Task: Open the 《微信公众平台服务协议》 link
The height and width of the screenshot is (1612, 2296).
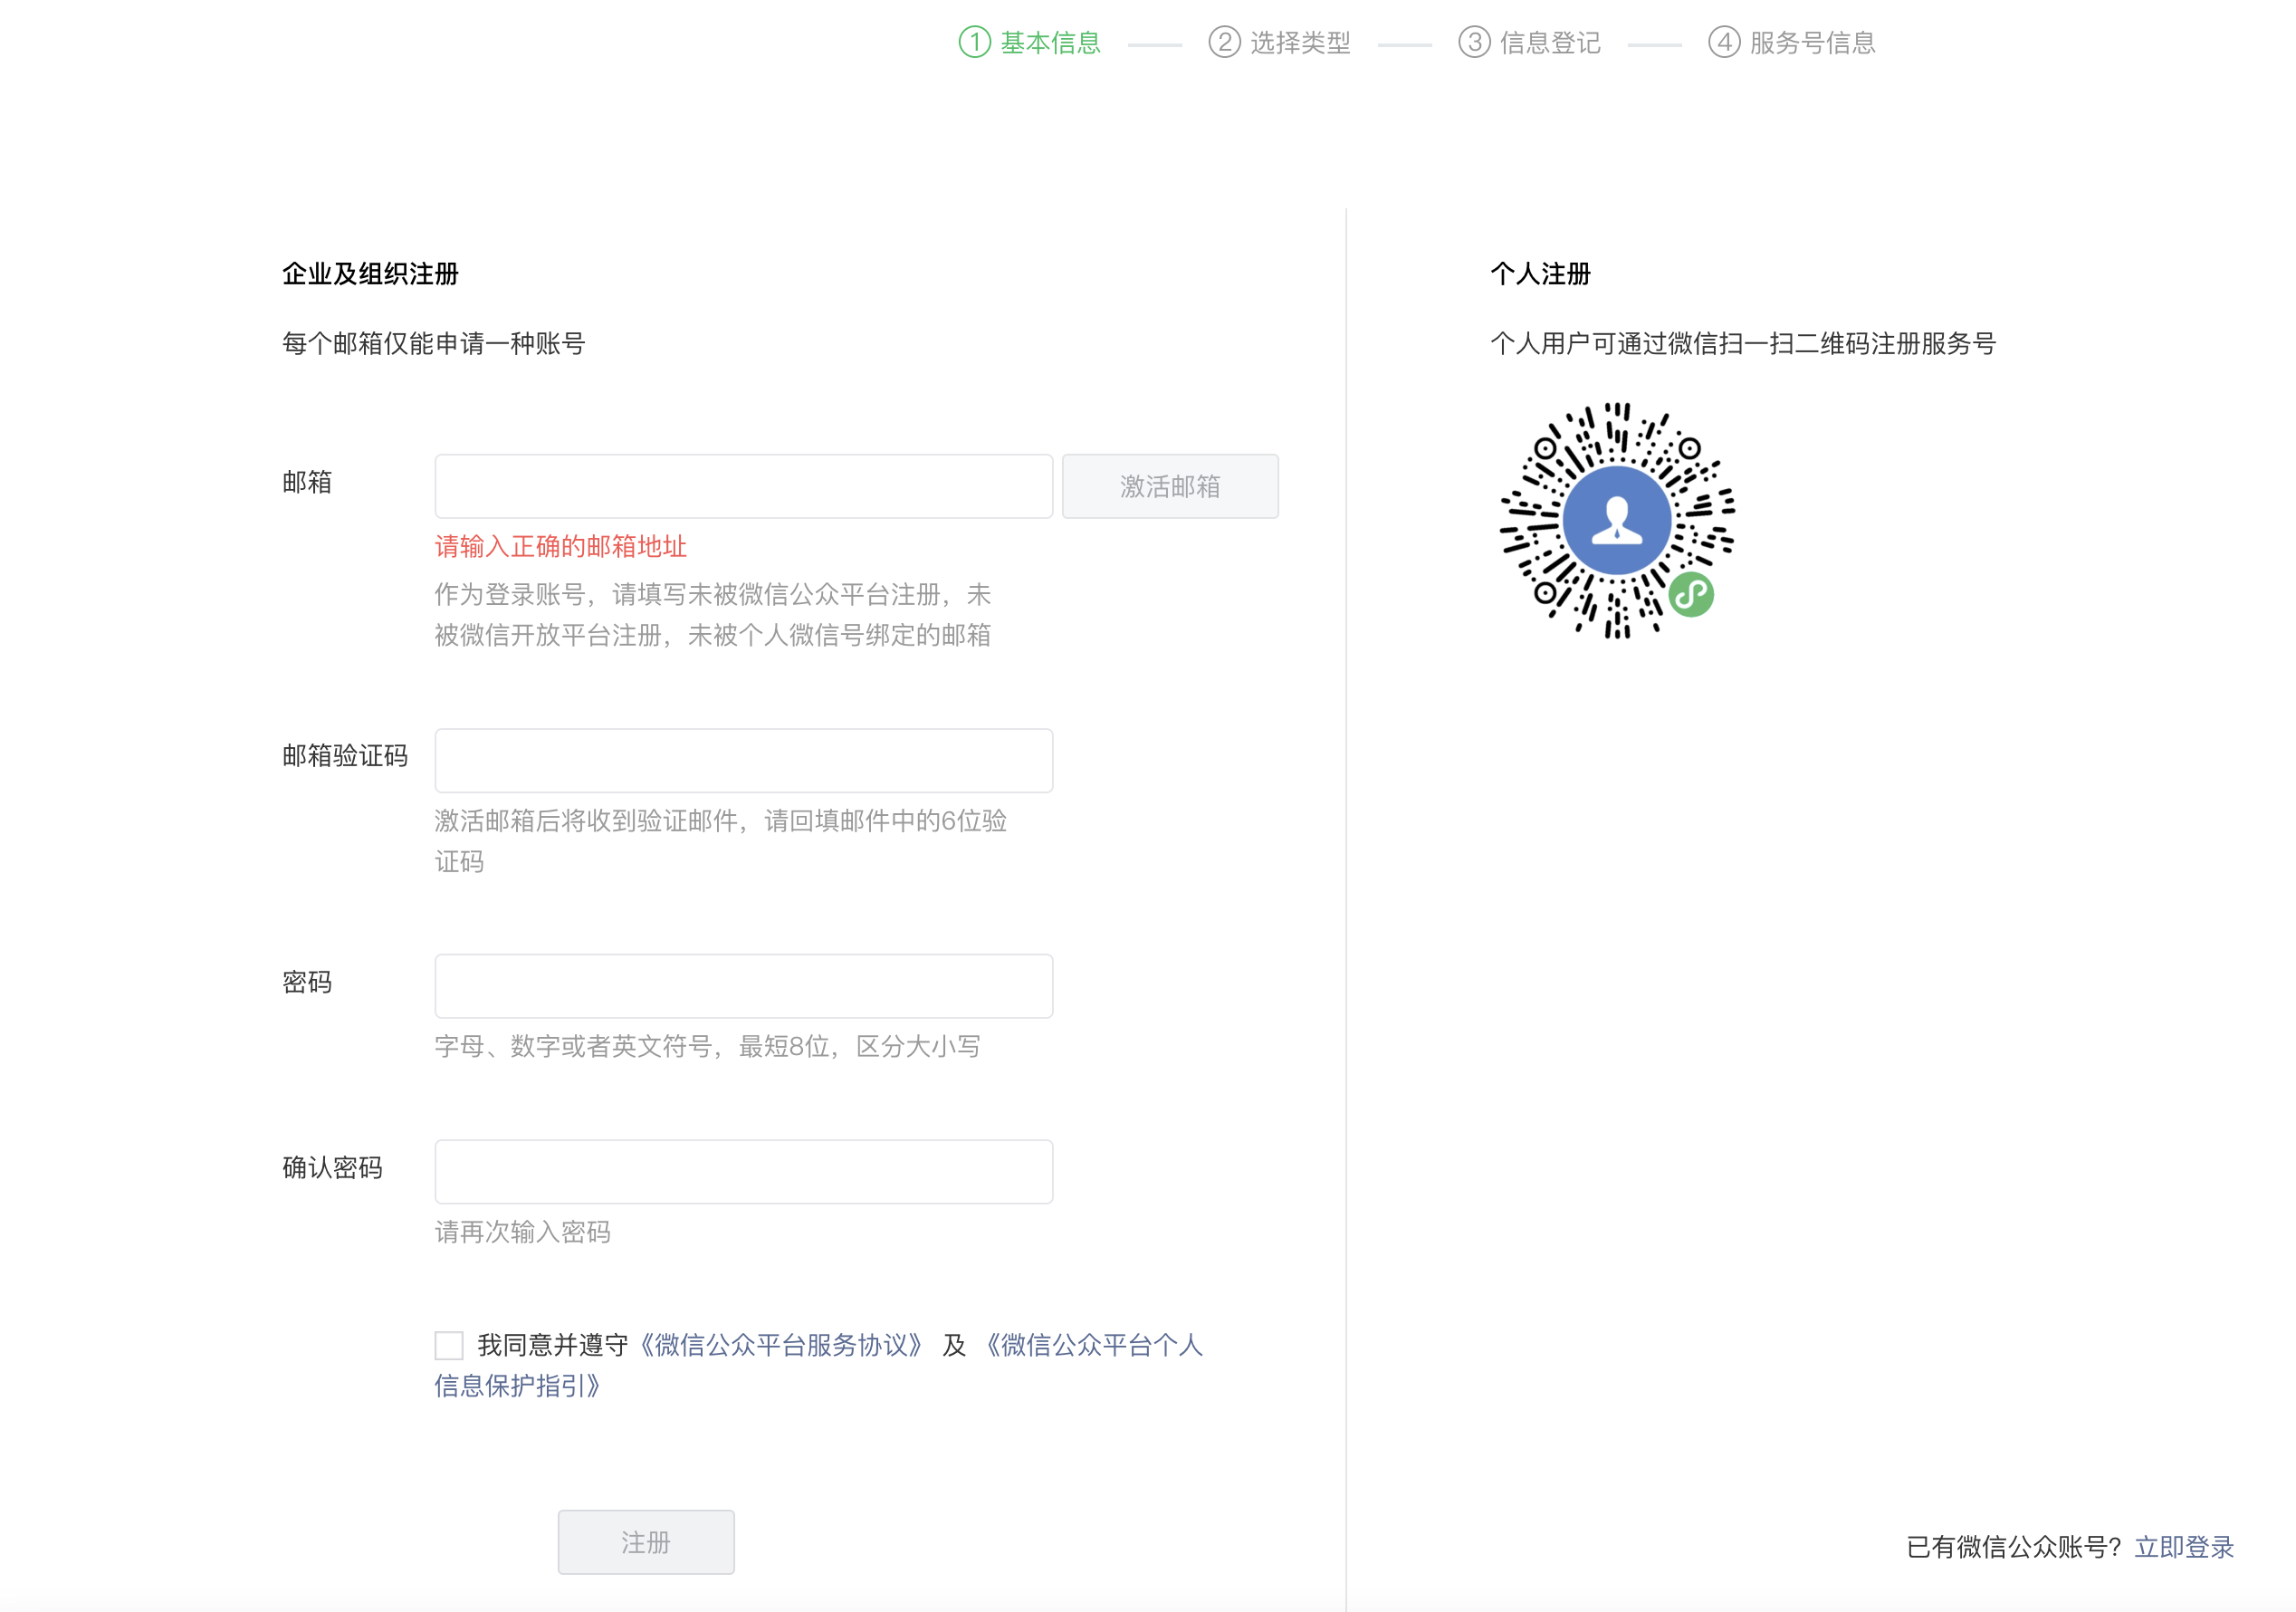Action: (x=780, y=1345)
